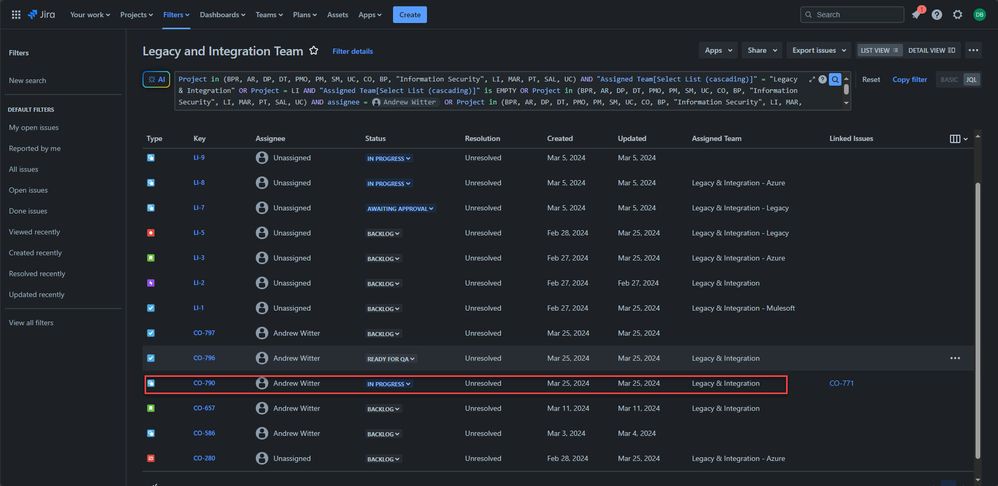Switch to List View
The height and width of the screenshot is (486, 998).
tap(879, 50)
